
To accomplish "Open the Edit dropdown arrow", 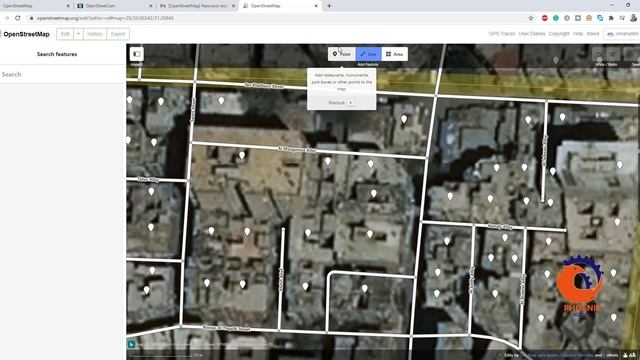I will point(78,34).
